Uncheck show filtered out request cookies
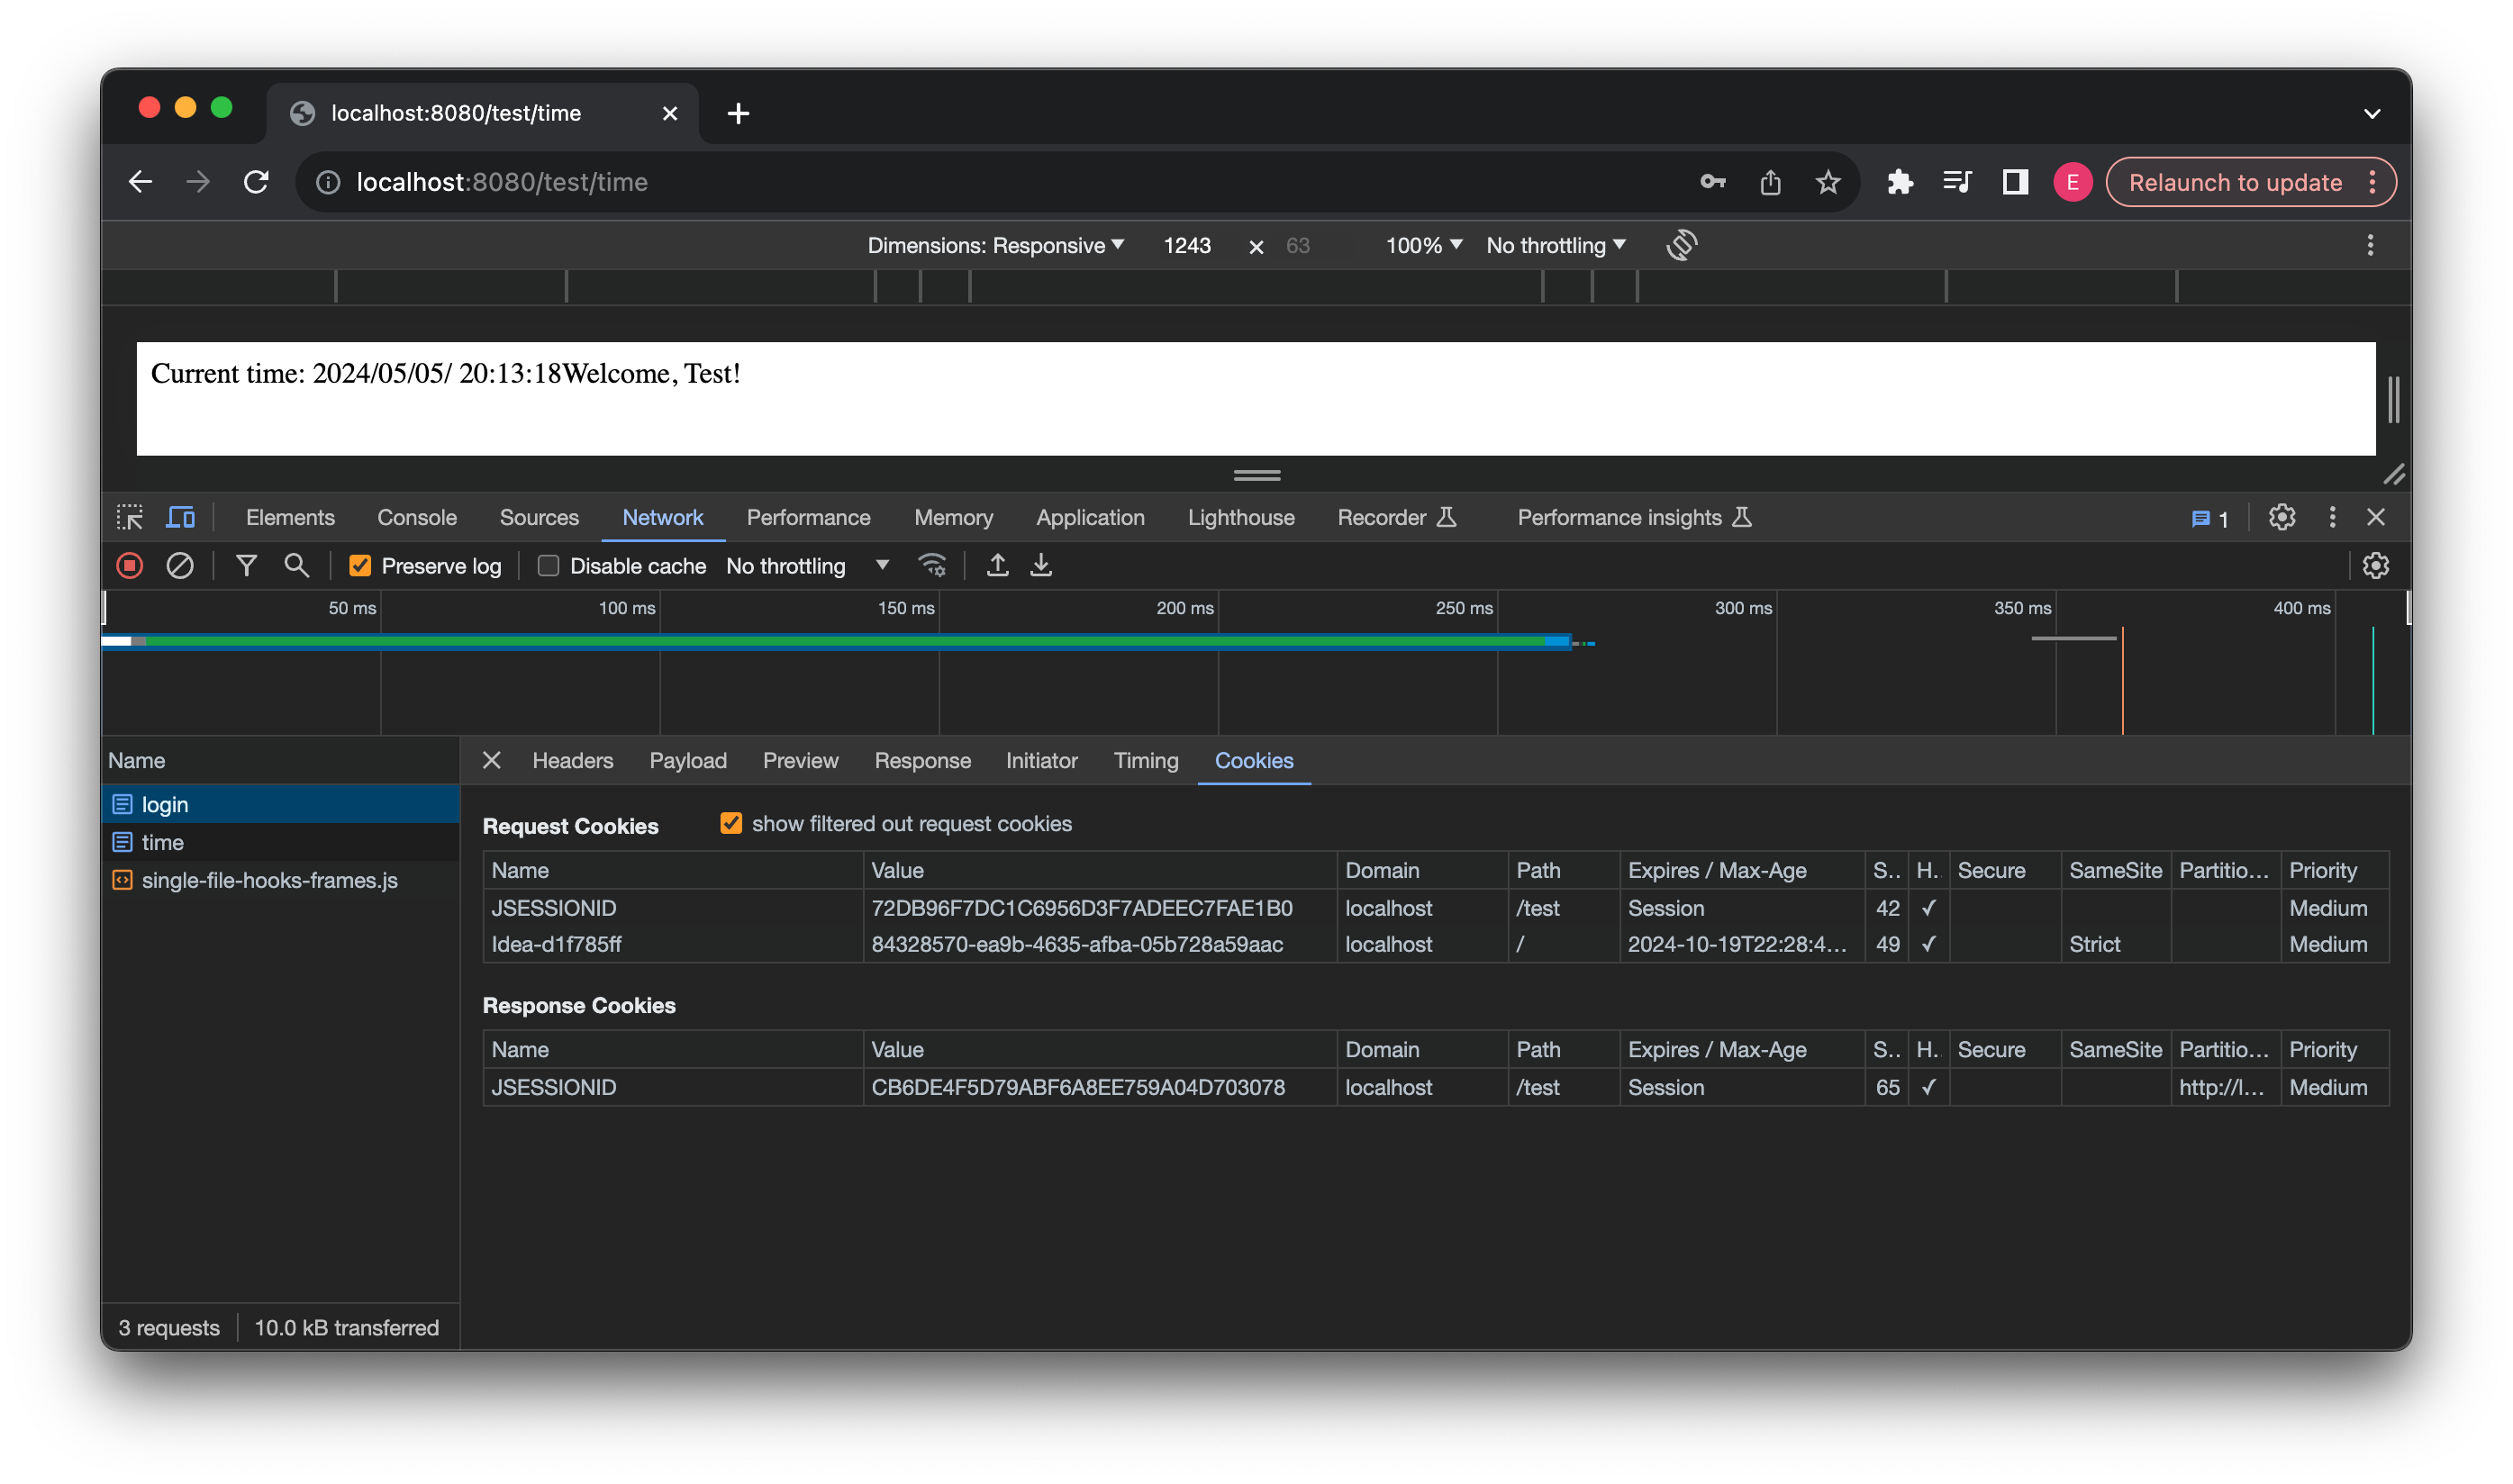 pos(731,823)
